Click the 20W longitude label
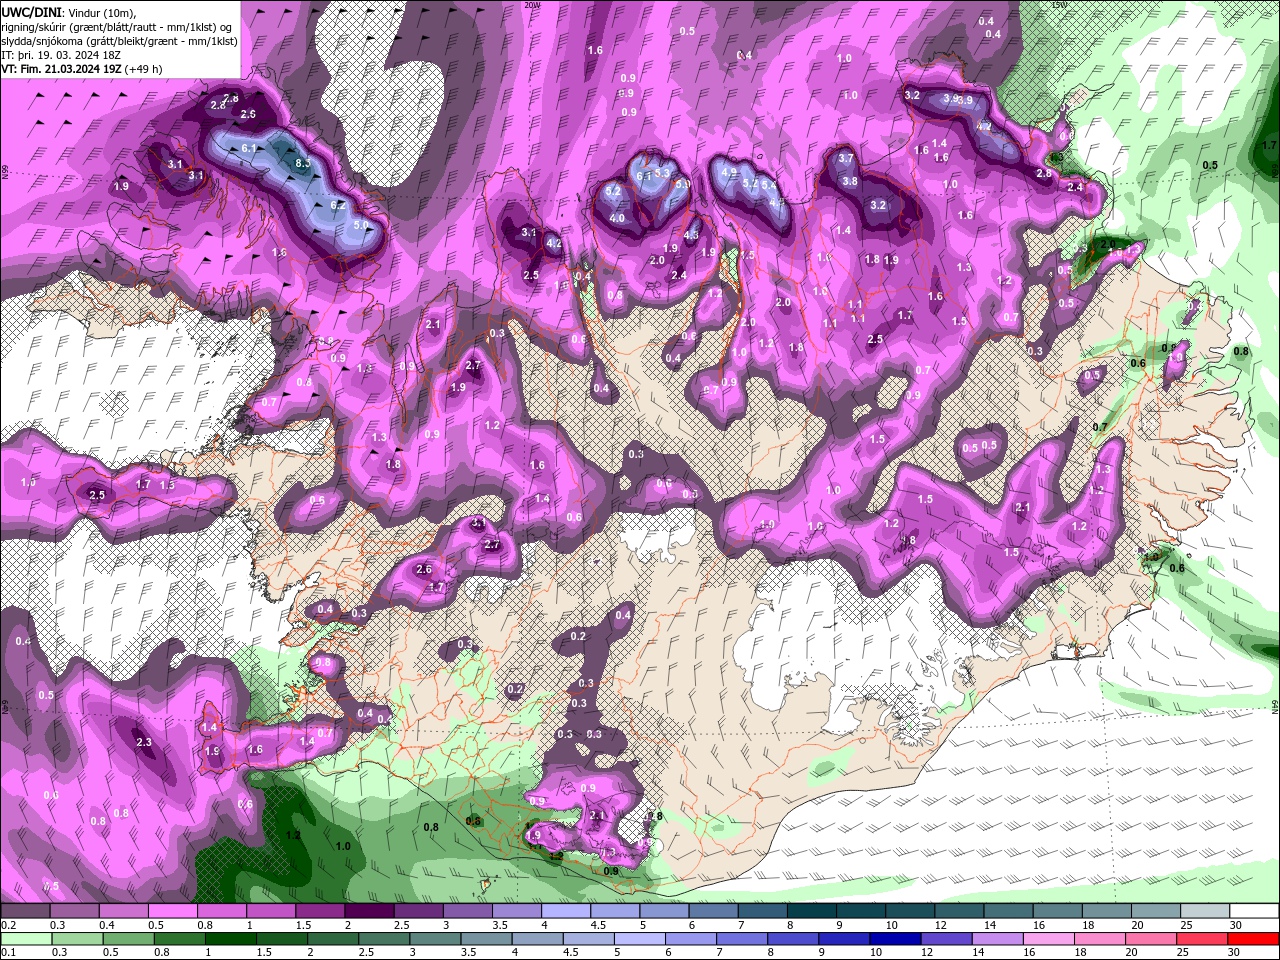The height and width of the screenshot is (960, 1280). (x=532, y=5)
